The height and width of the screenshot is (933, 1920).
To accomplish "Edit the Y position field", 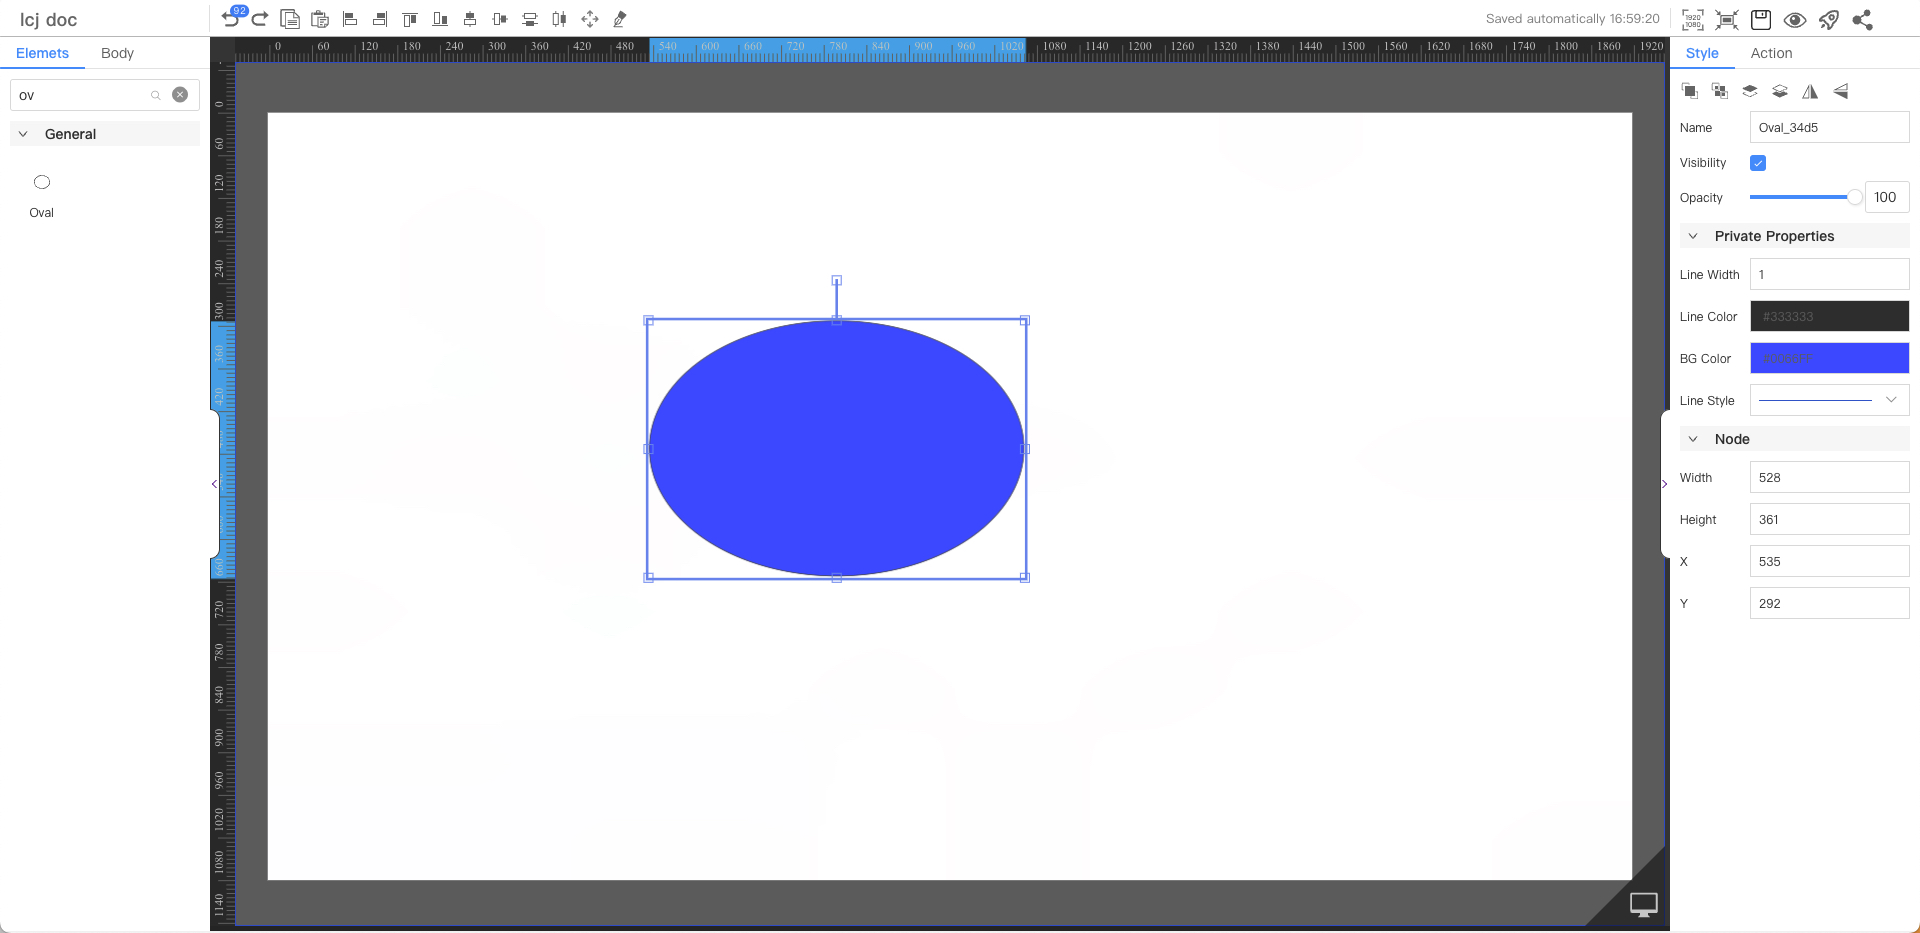I will (x=1829, y=603).
